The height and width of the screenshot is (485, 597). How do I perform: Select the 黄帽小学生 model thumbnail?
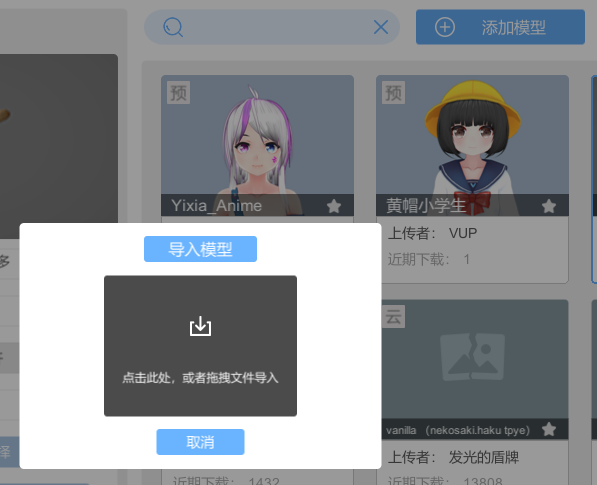coord(472,145)
